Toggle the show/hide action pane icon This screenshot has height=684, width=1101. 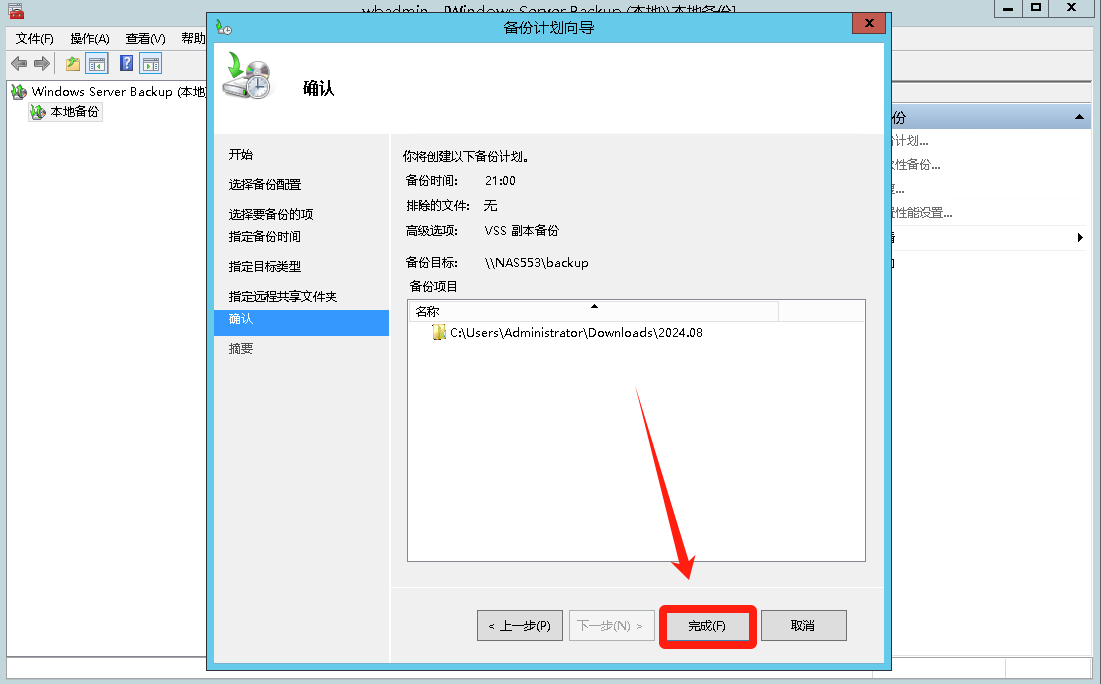tap(150, 64)
